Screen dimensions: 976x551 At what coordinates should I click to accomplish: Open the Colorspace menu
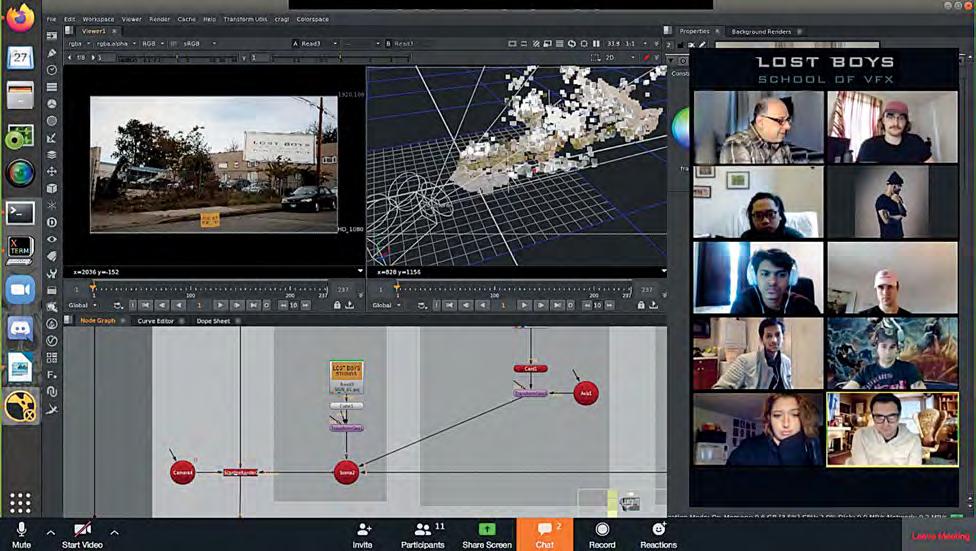click(x=312, y=19)
